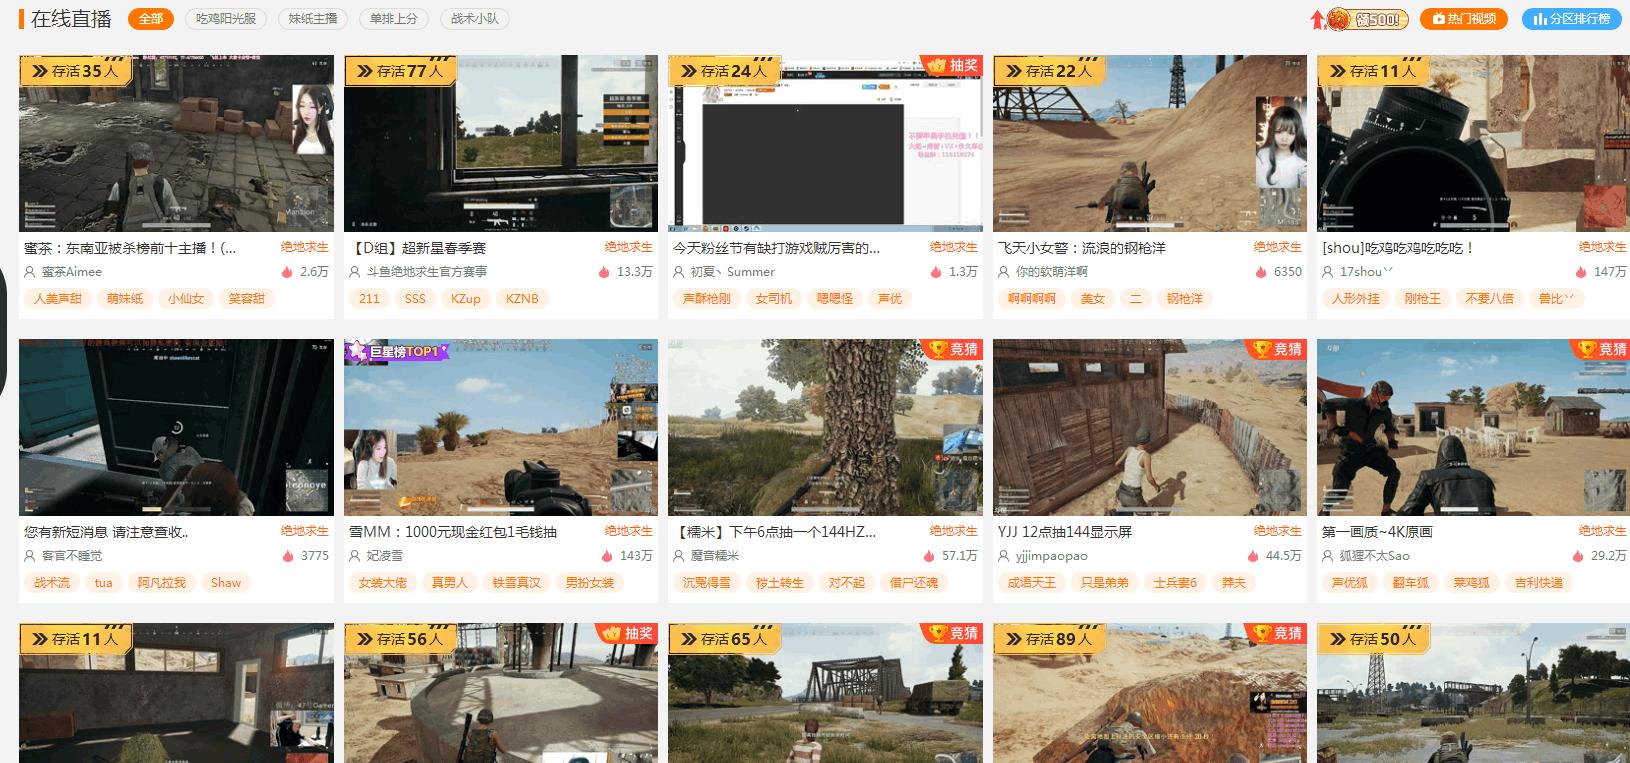Viewport: 1630px width, 763px height.
Task: Click 抽奖 badge on 存活56人 stream
Action: tap(627, 634)
